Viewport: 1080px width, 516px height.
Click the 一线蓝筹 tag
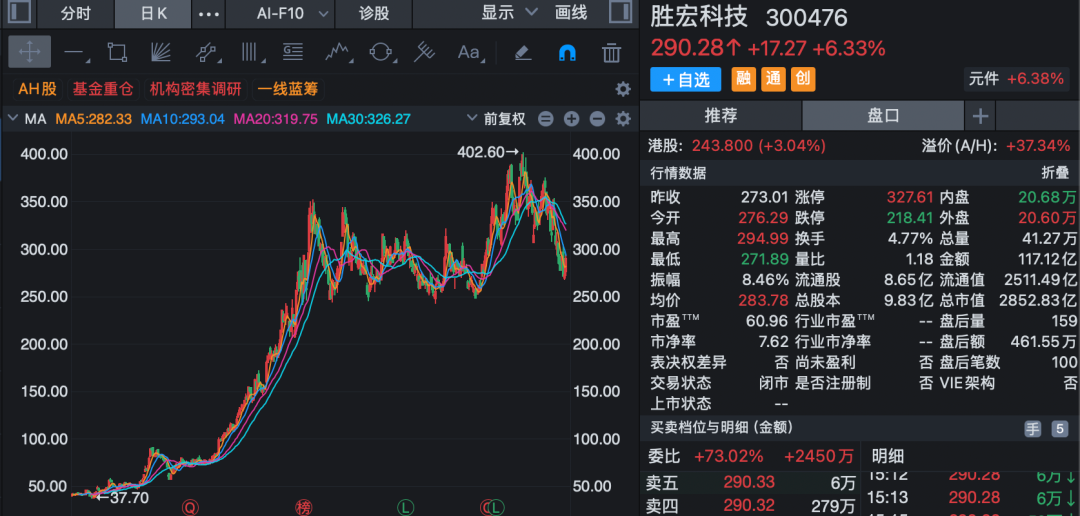tap(289, 89)
